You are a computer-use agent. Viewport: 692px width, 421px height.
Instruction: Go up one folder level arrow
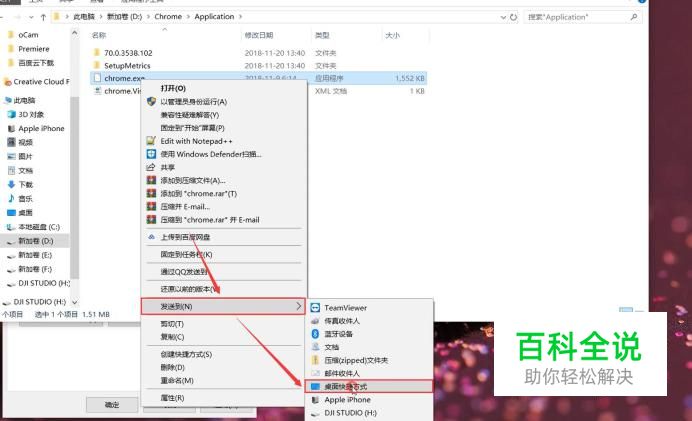click(x=43, y=17)
